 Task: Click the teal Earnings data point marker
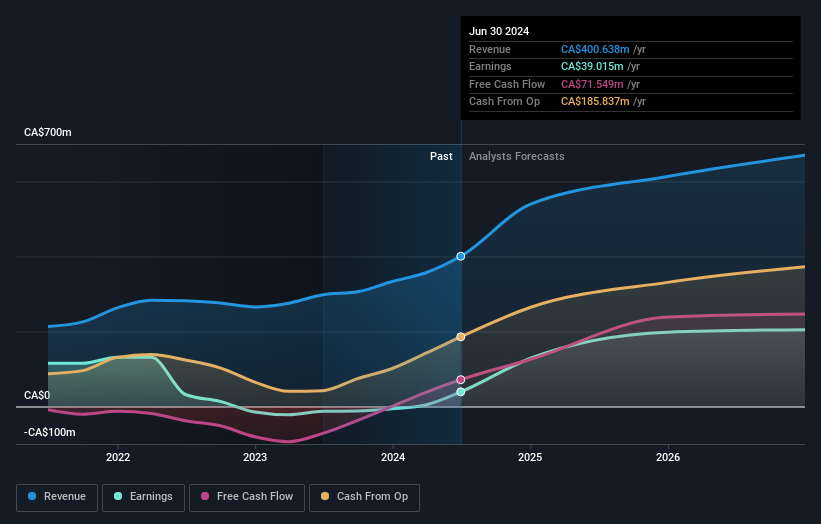tap(461, 392)
